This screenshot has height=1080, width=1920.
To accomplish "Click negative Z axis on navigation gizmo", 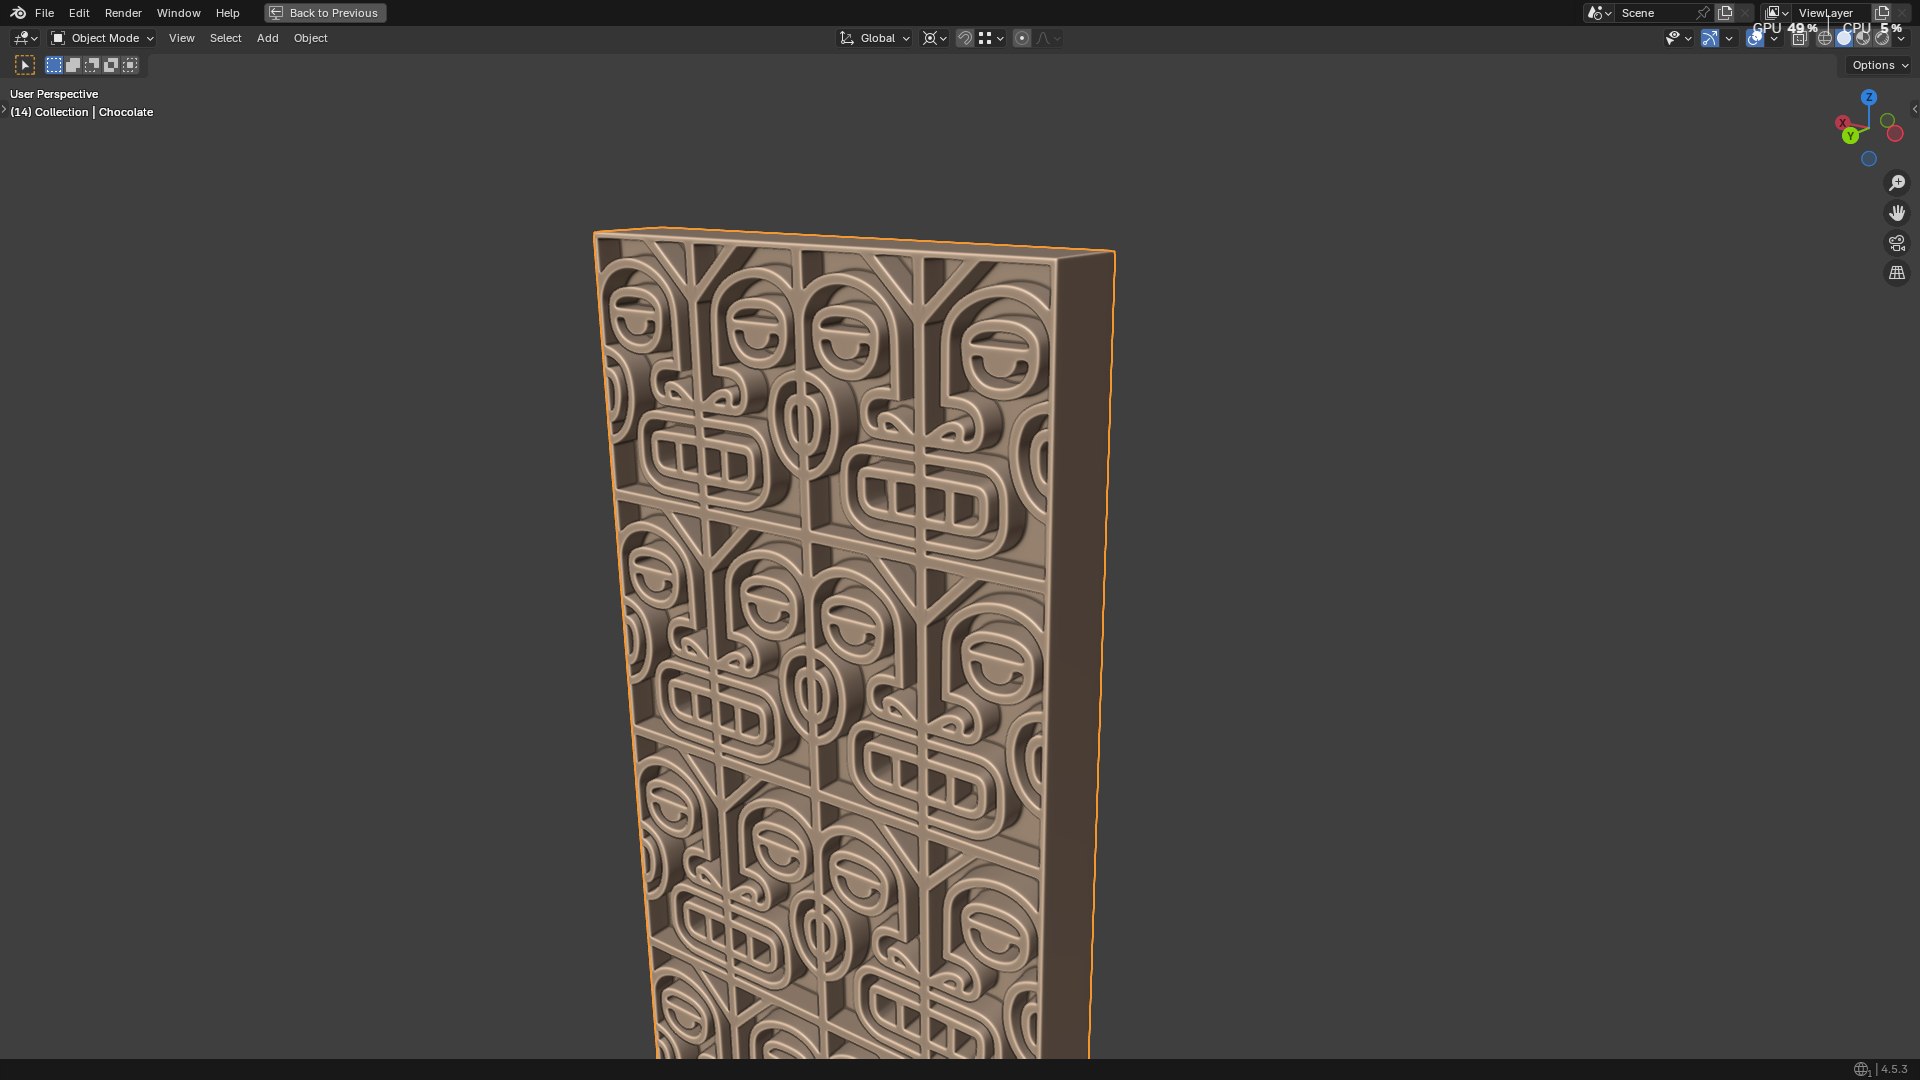I will tap(1868, 159).
